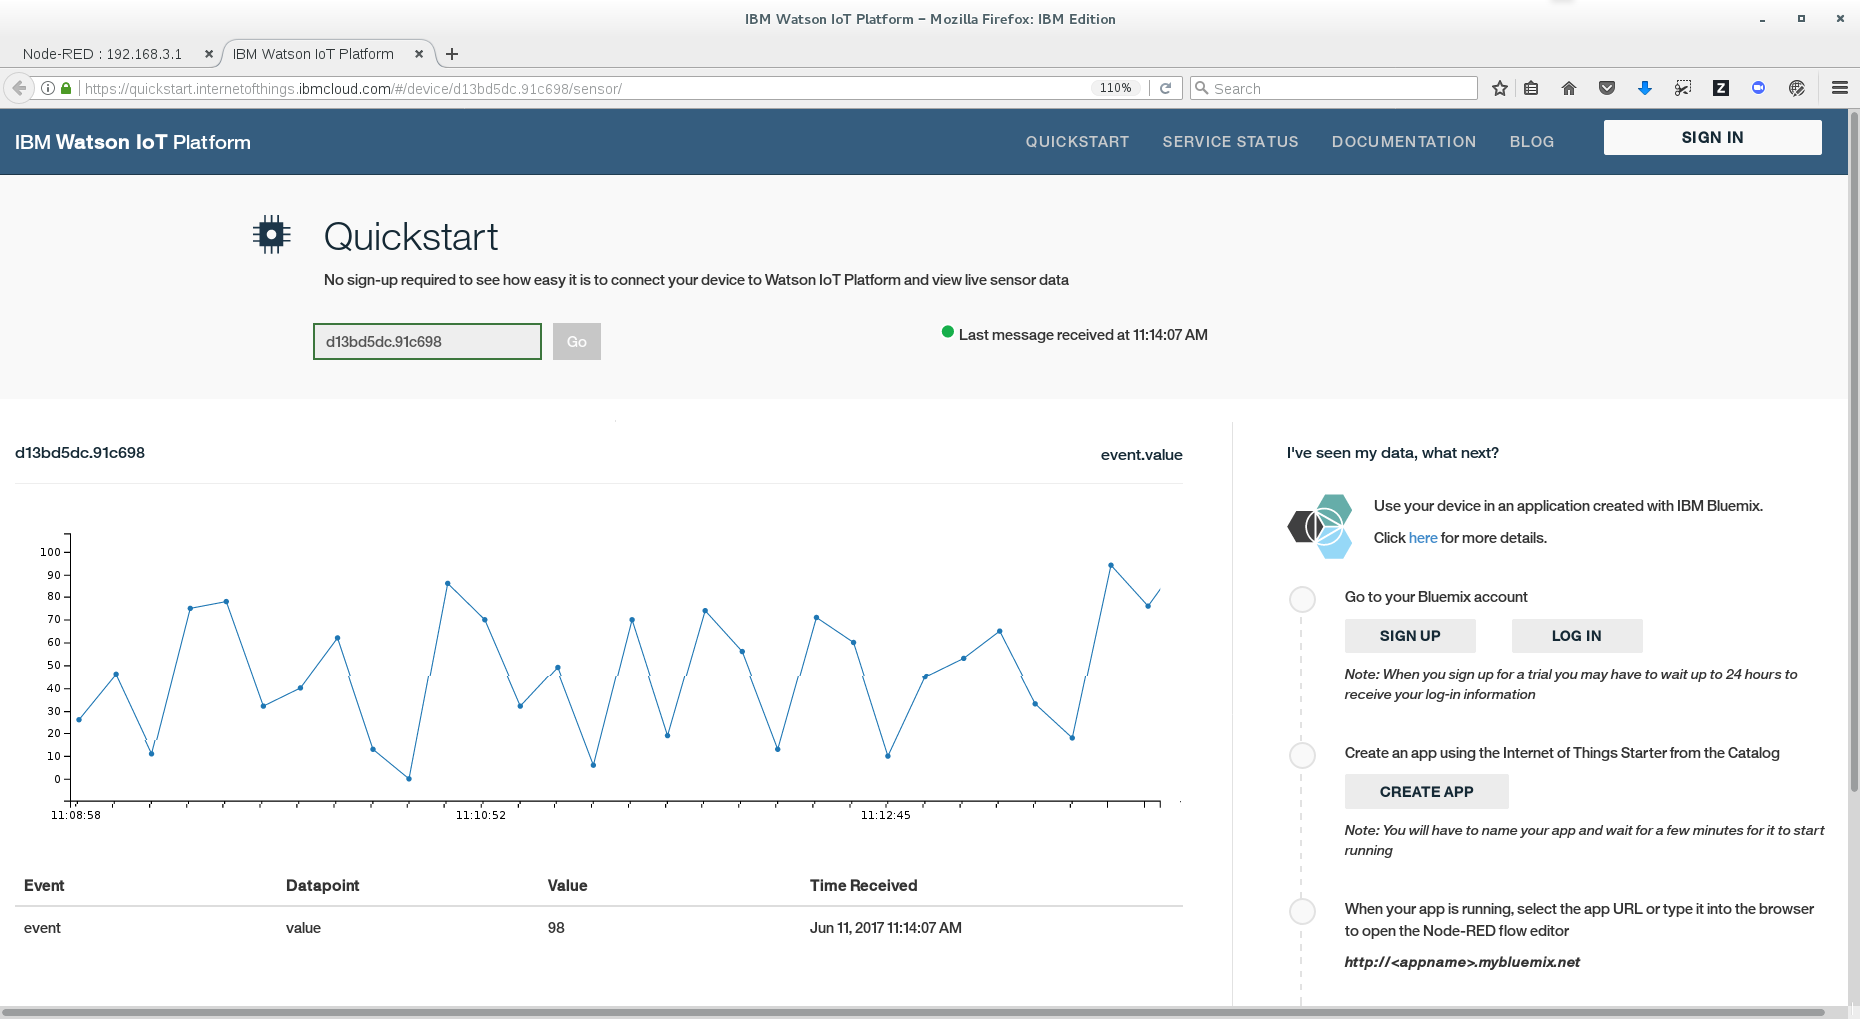Click the IBM Watson IoT Platform logo

coord(133,142)
